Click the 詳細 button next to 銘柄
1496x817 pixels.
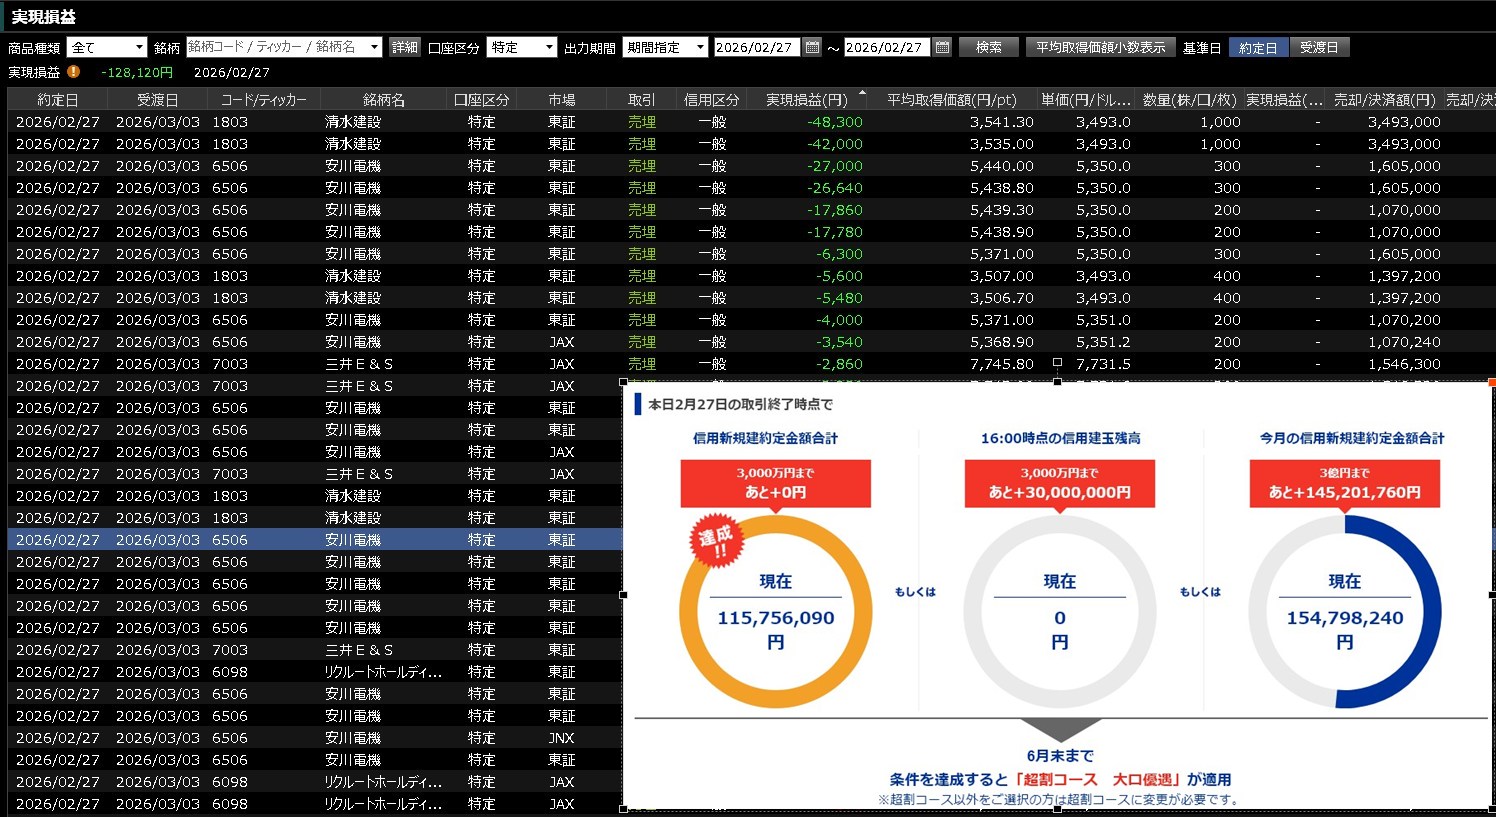pos(404,47)
